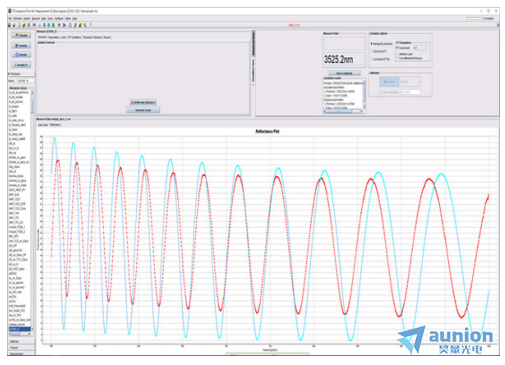Click the question mark help toolbar icon
This screenshot has height=365, width=505.
pos(90,25)
